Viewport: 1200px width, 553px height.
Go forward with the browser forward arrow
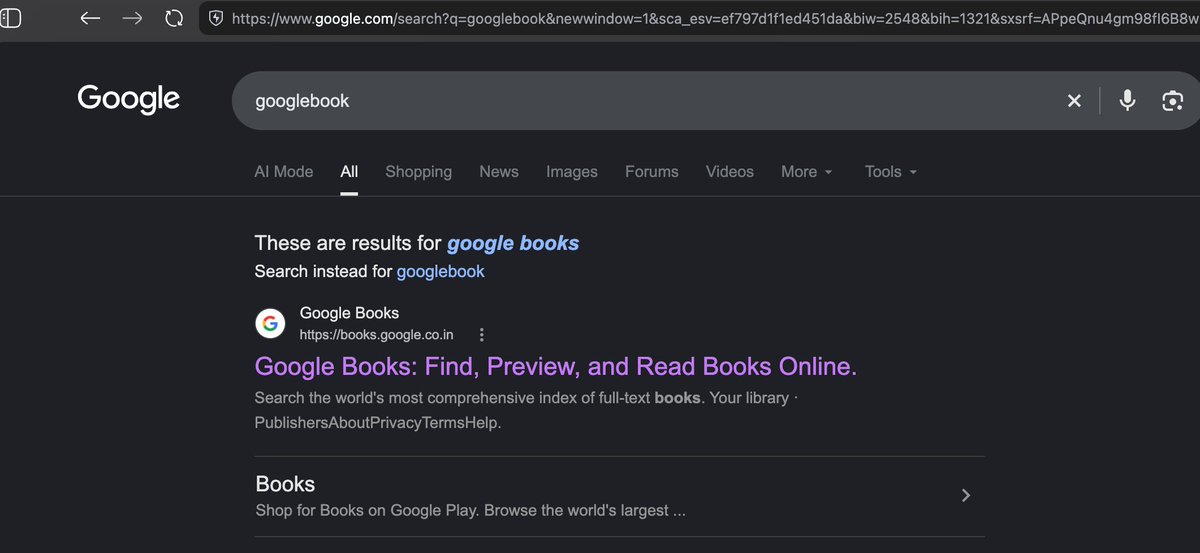[x=132, y=18]
